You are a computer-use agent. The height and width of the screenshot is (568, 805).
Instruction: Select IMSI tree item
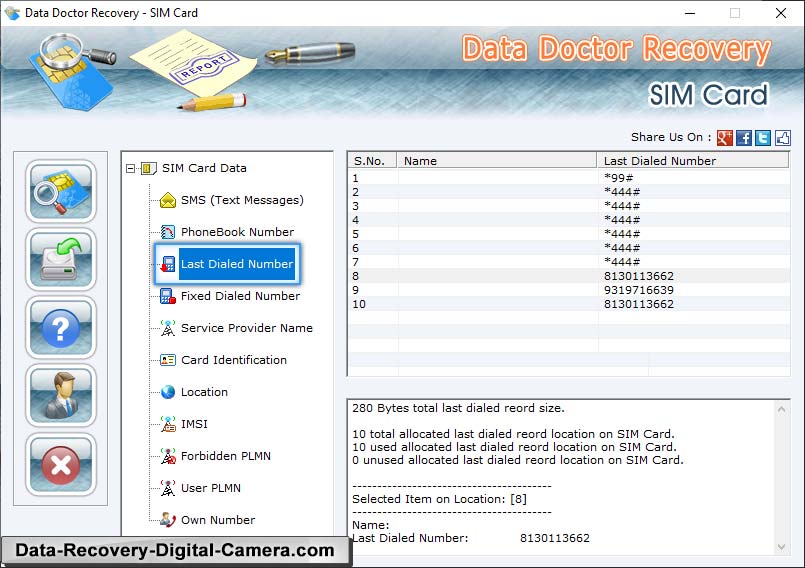194,424
